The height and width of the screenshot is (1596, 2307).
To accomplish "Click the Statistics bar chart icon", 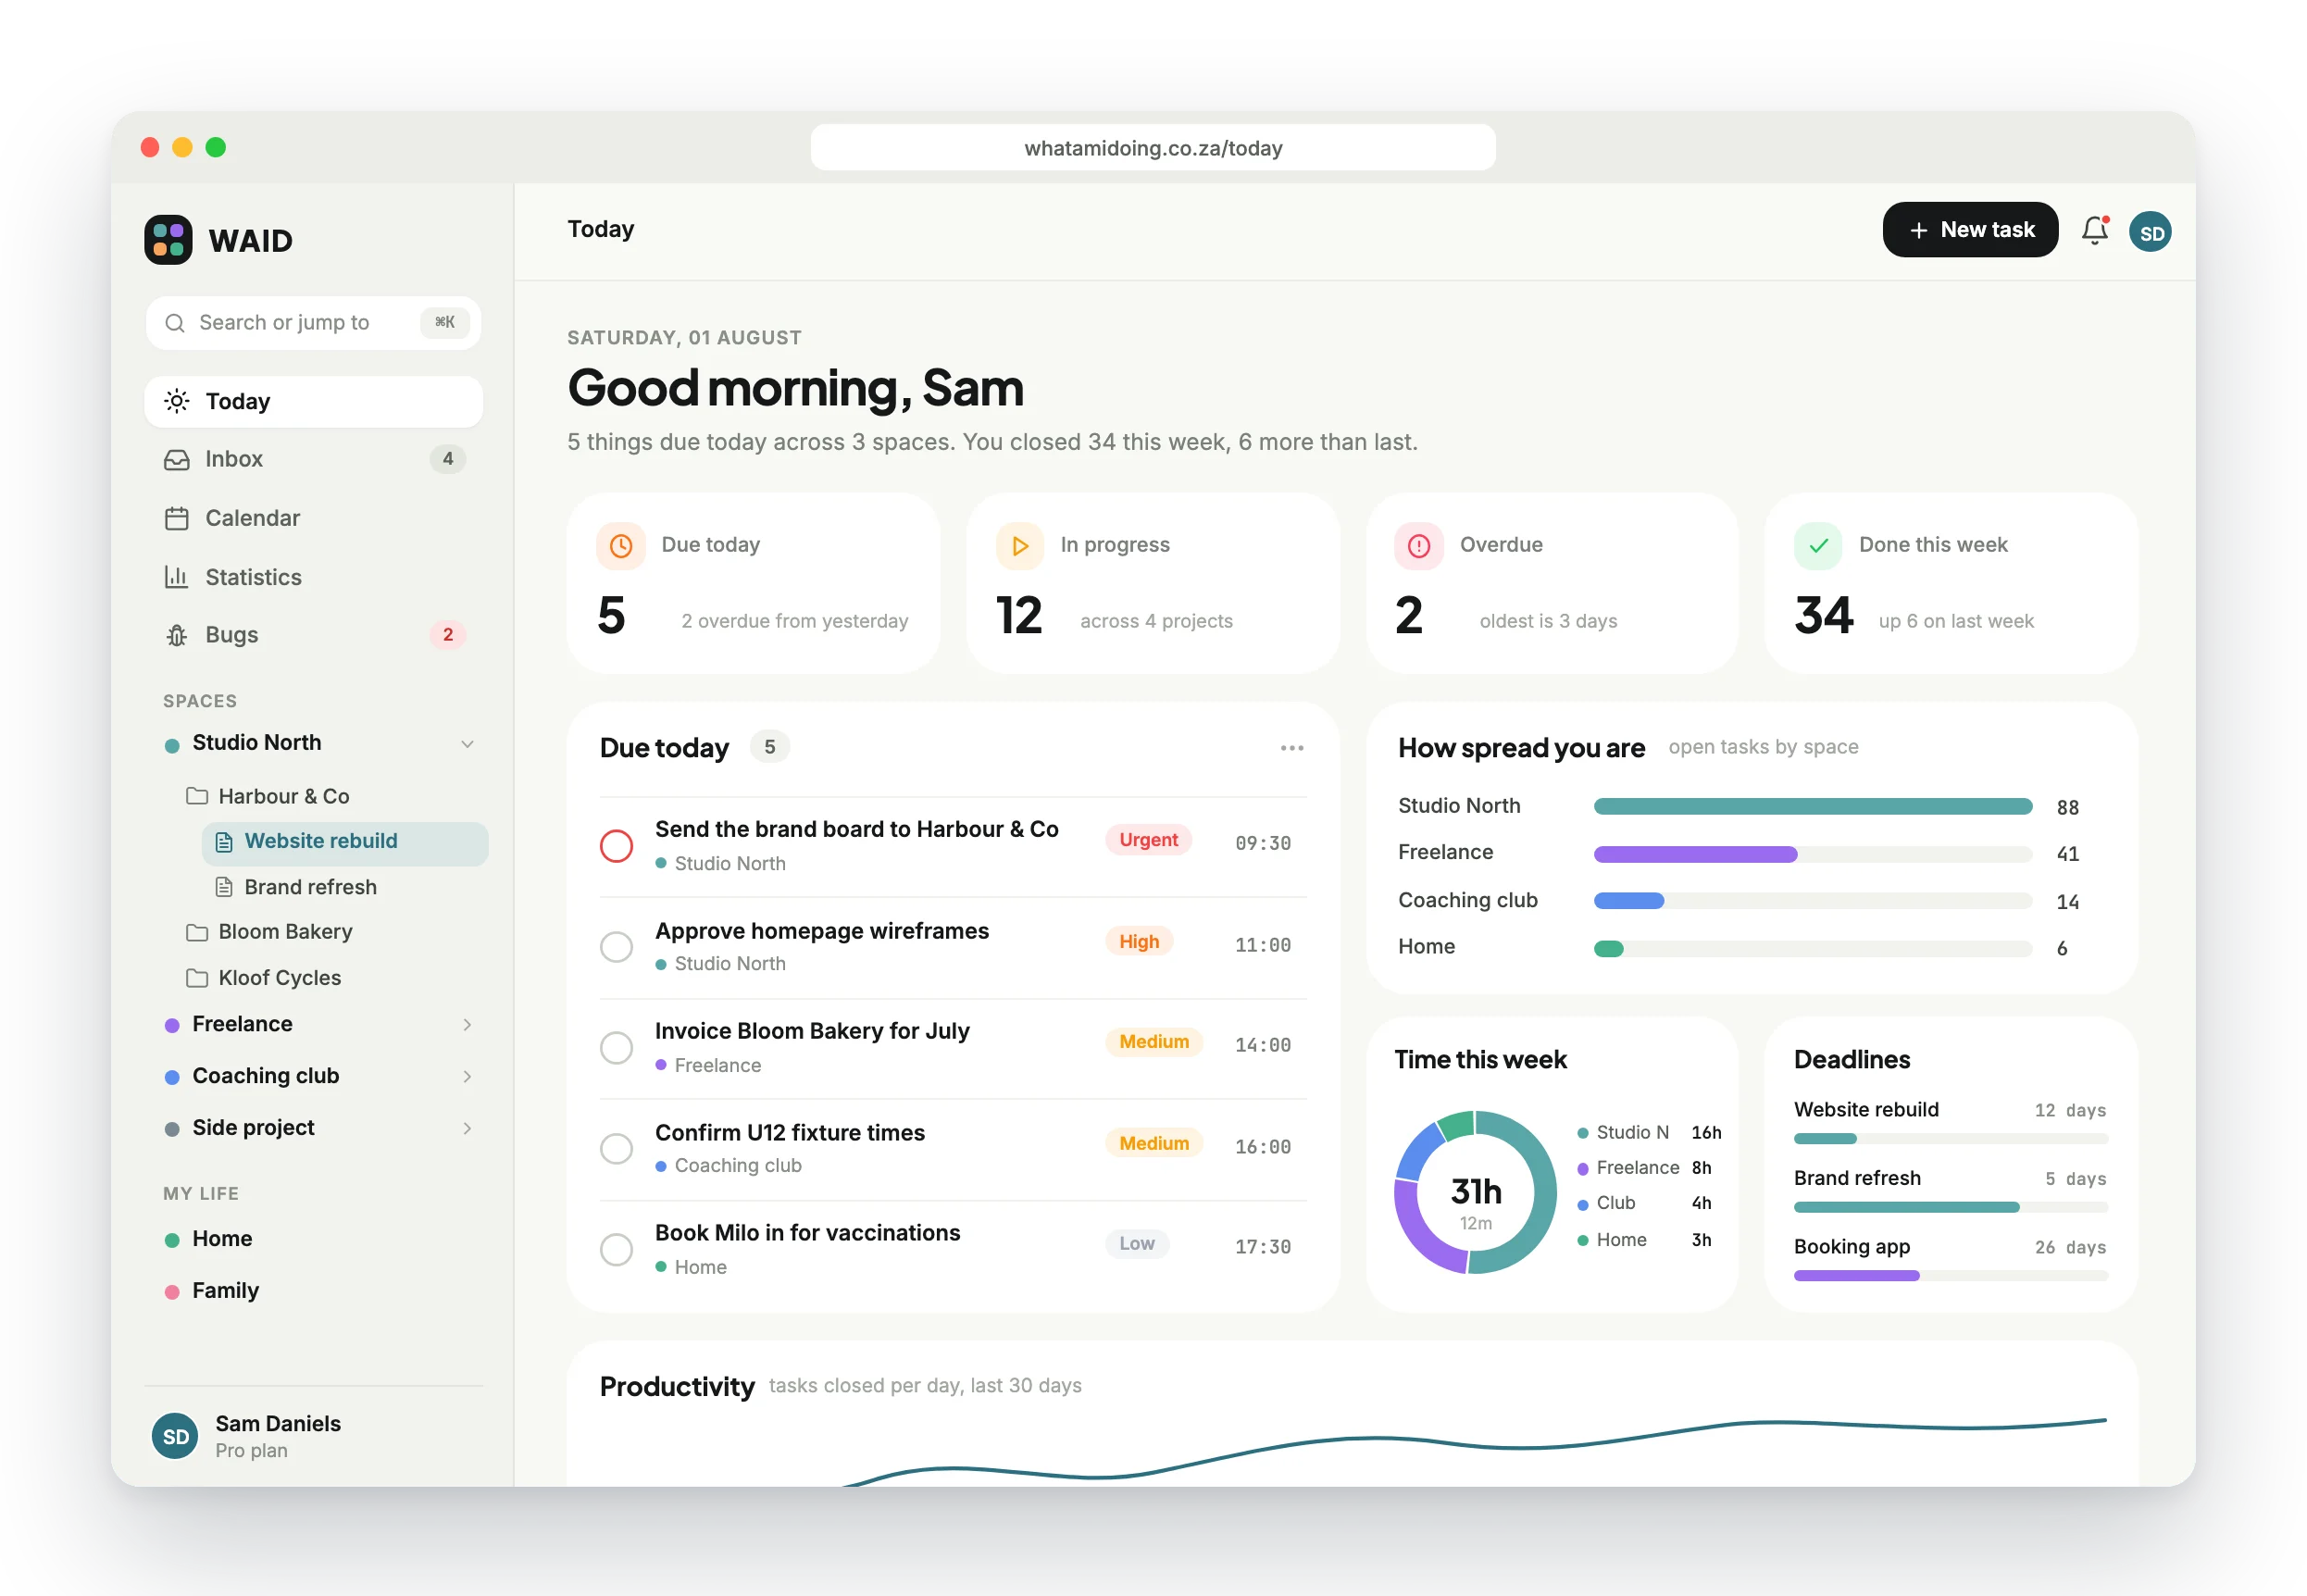I will tap(176, 578).
